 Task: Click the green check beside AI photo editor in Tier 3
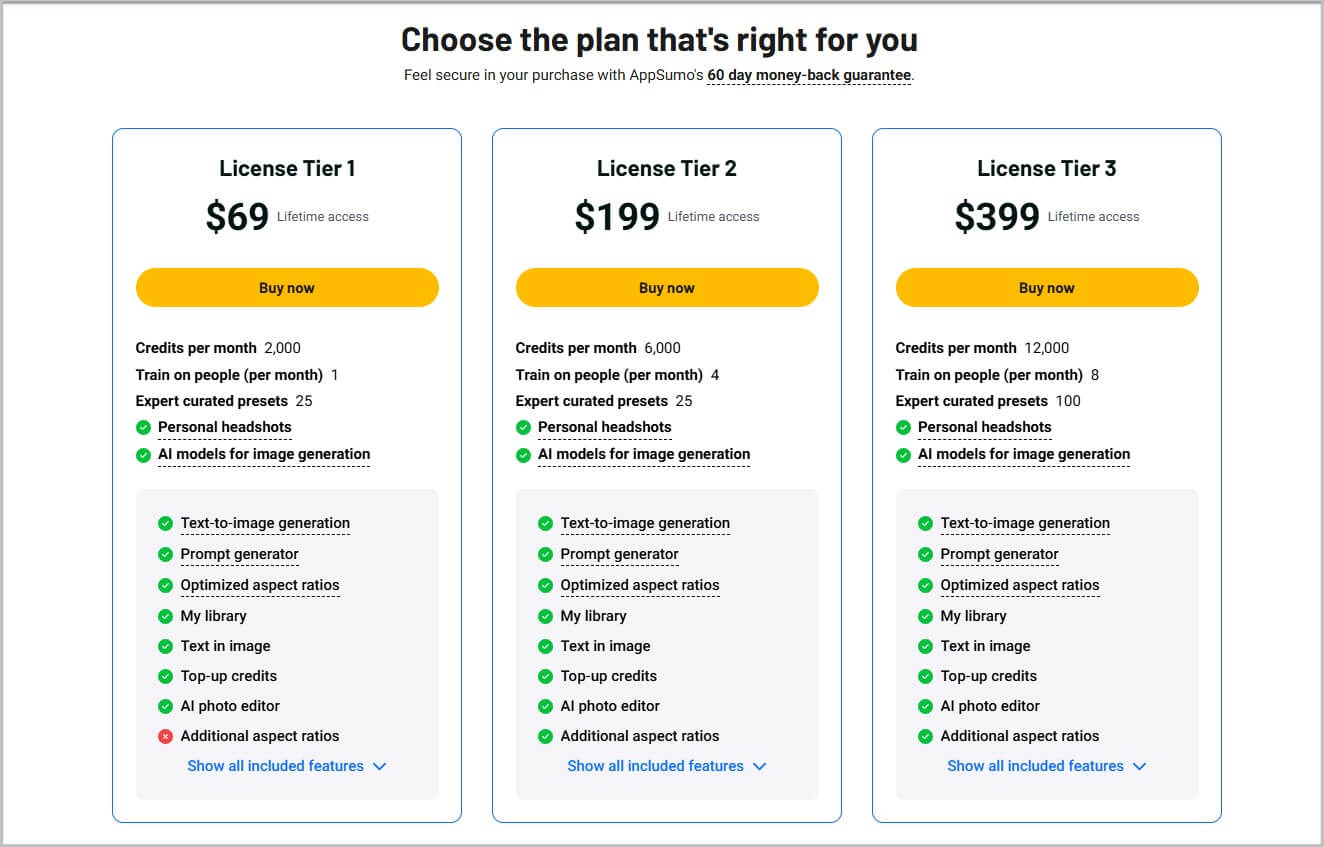click(x=926, y=706)
